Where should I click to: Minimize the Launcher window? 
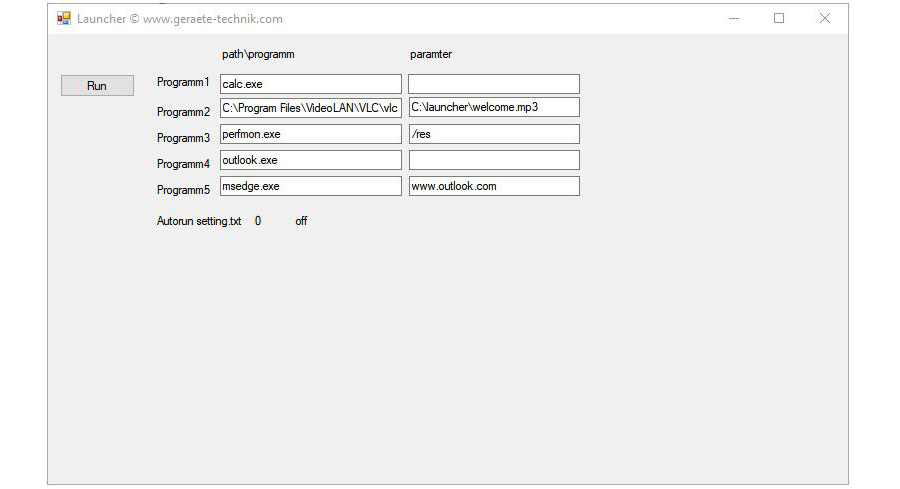point(734,18)
